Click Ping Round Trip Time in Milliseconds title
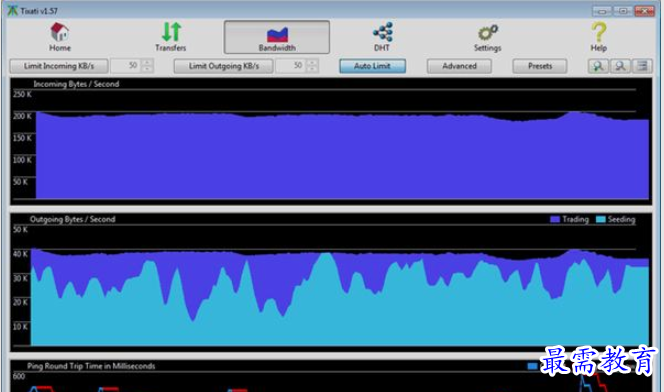The height and width of the screenshot is (392, 664). click(x=91, y=366)
